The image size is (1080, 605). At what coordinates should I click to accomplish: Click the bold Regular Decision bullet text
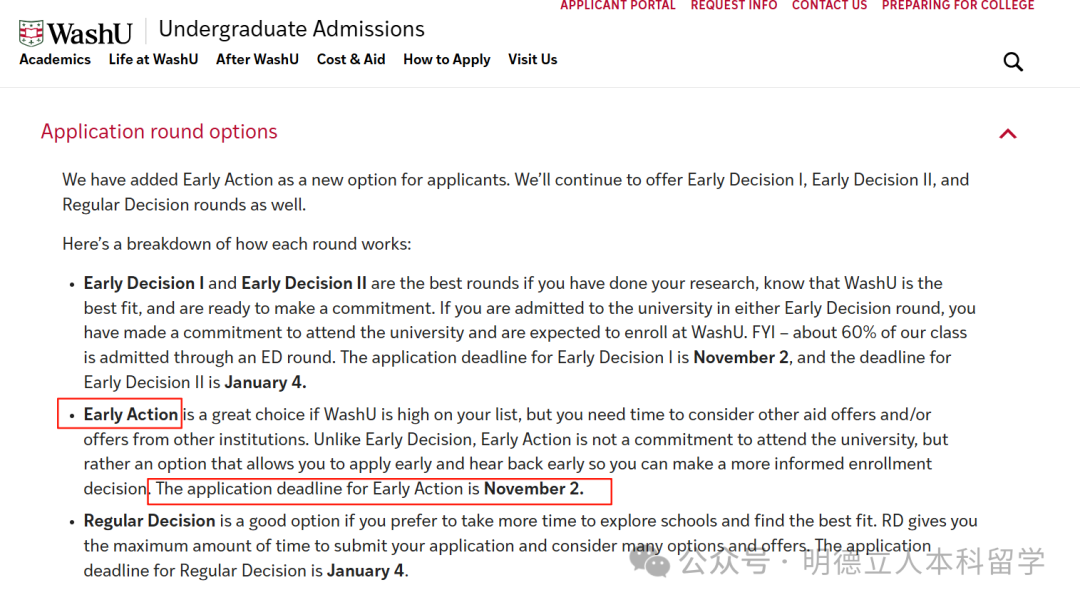(x=150, y=521)
